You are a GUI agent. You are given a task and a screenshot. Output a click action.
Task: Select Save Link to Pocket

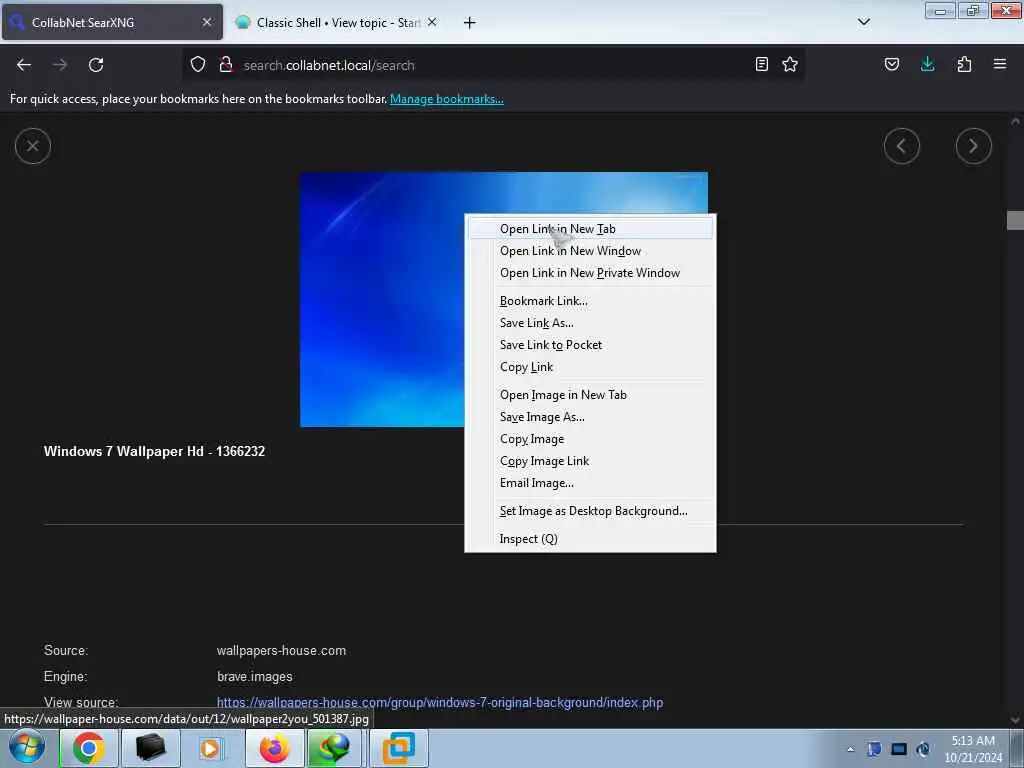[590, 345]
